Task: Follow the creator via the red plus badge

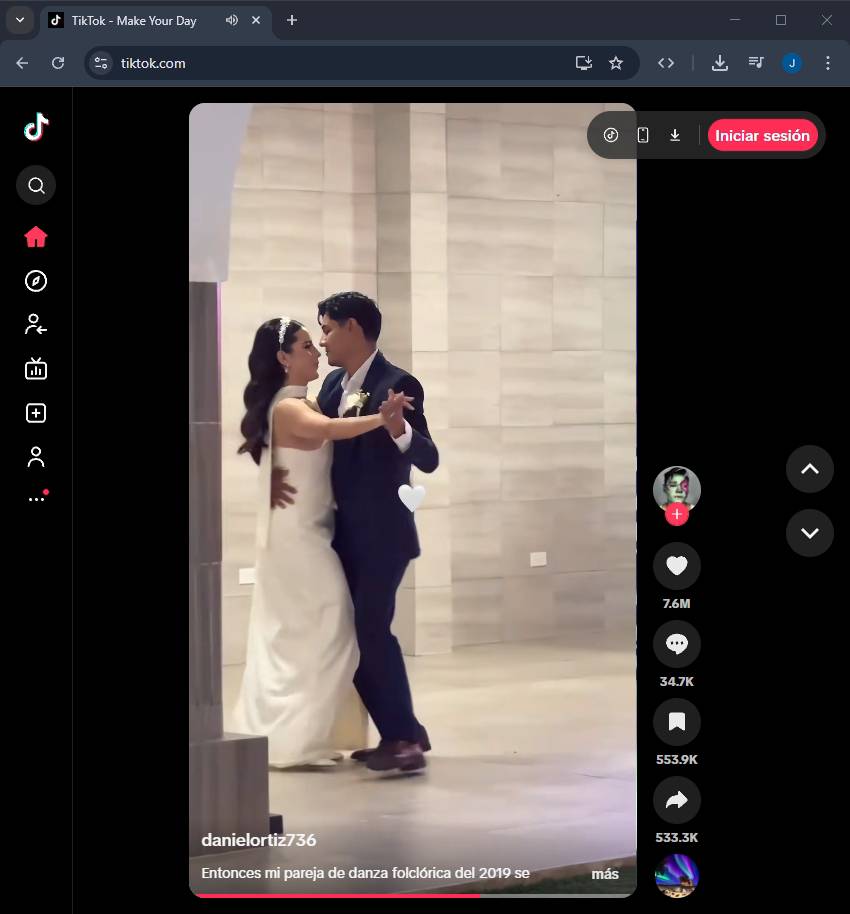Action: pos(677,514)
